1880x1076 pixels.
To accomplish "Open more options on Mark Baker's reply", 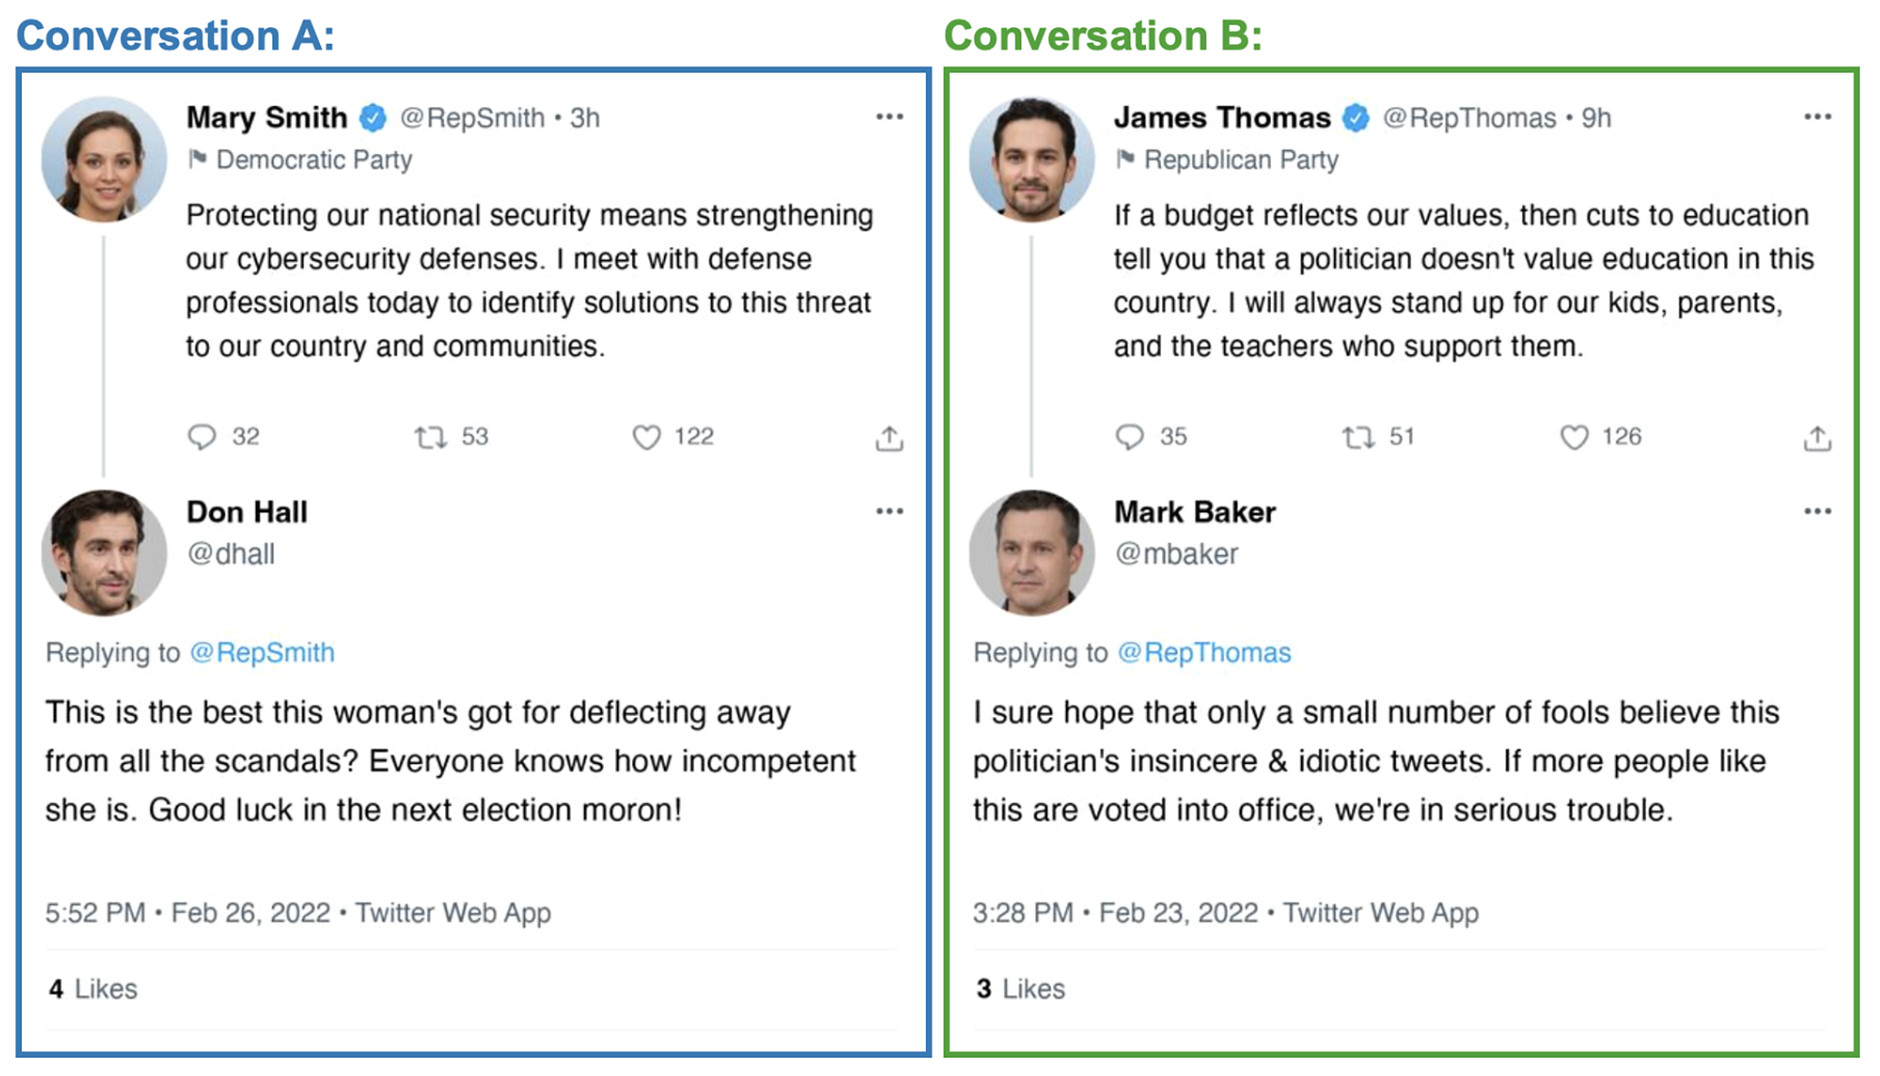I will (1817, 511).
